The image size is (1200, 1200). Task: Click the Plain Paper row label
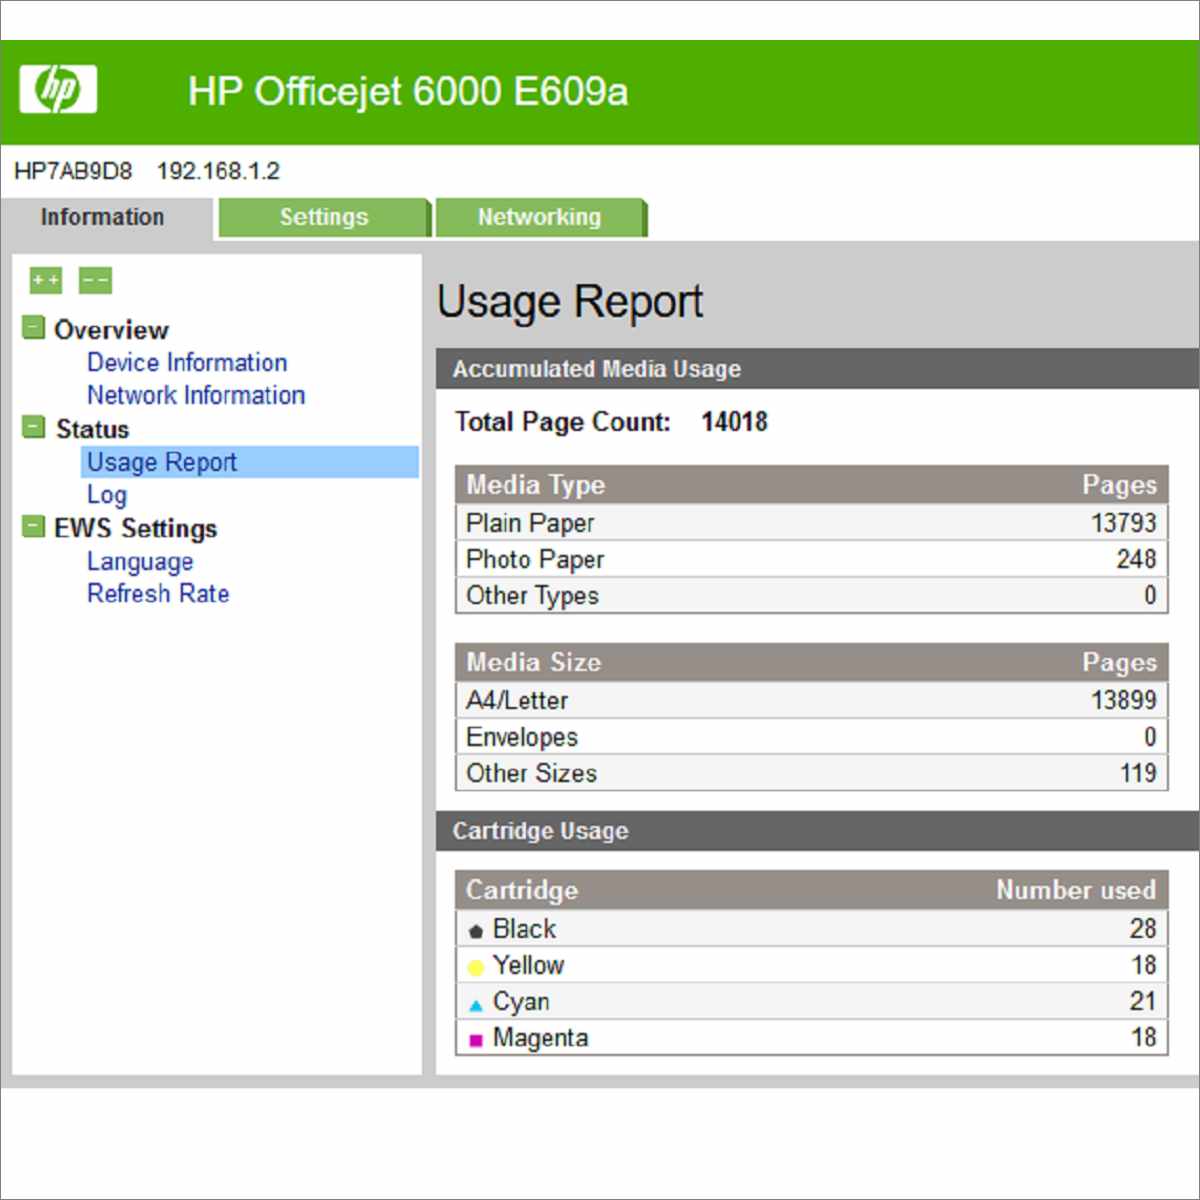tap(530, 523)
